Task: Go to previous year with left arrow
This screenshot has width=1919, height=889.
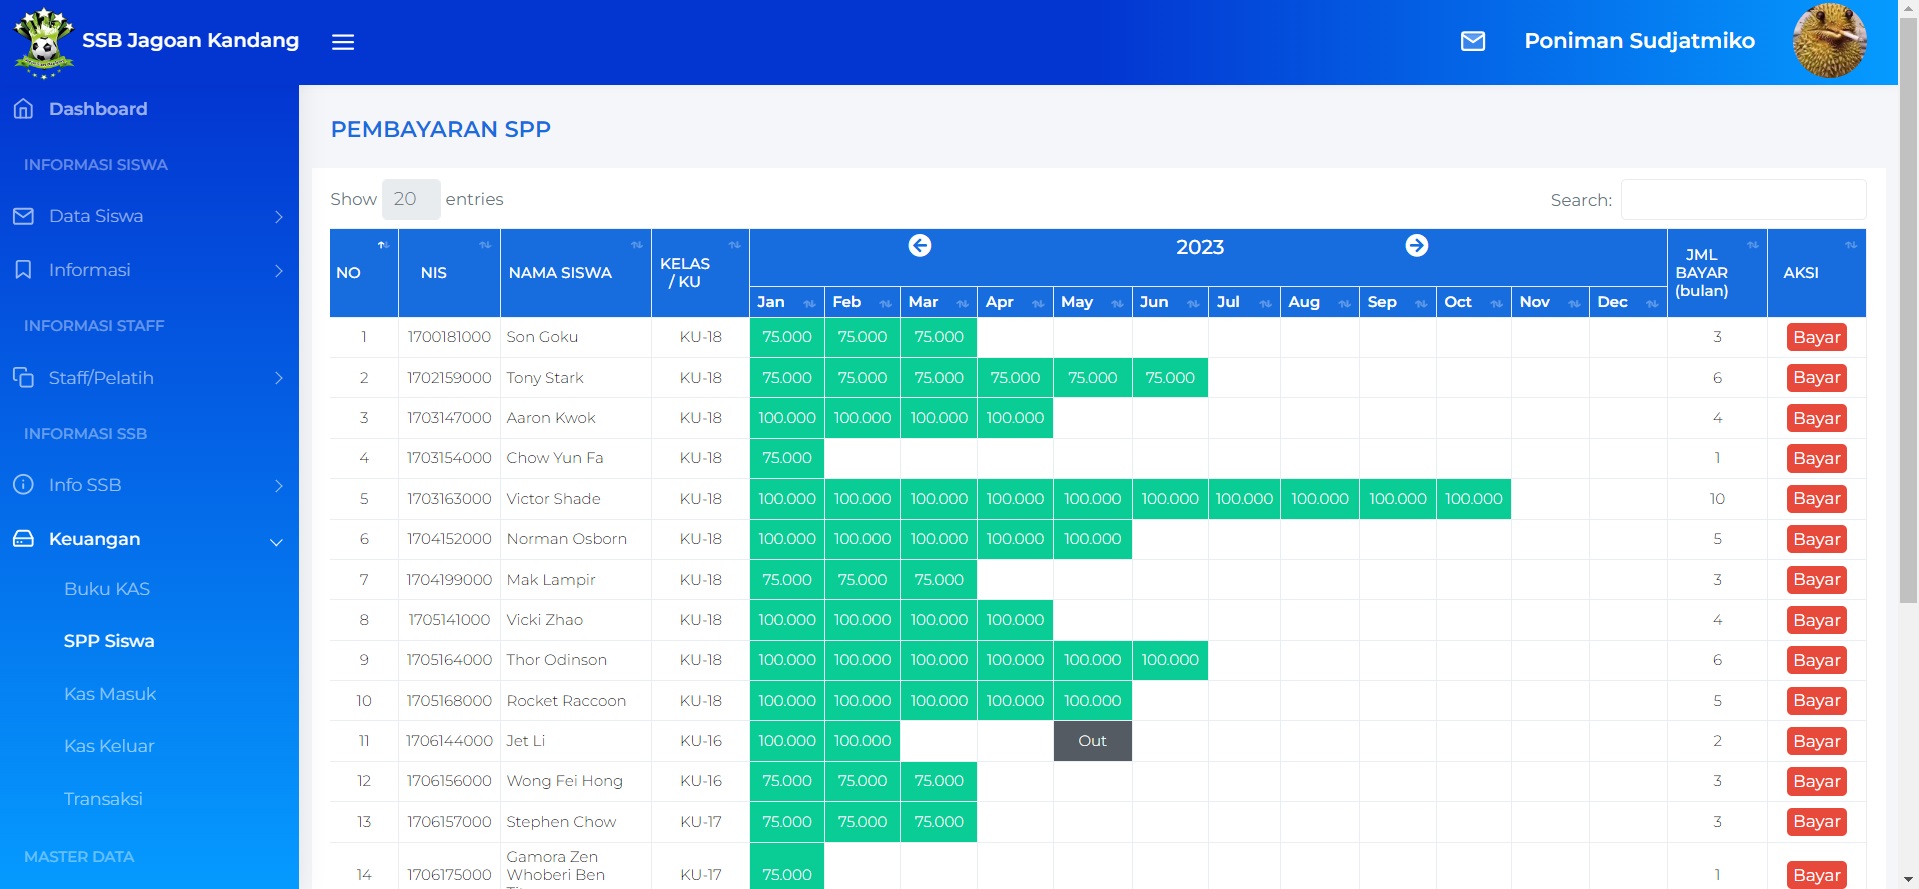Action: point(919,246)
